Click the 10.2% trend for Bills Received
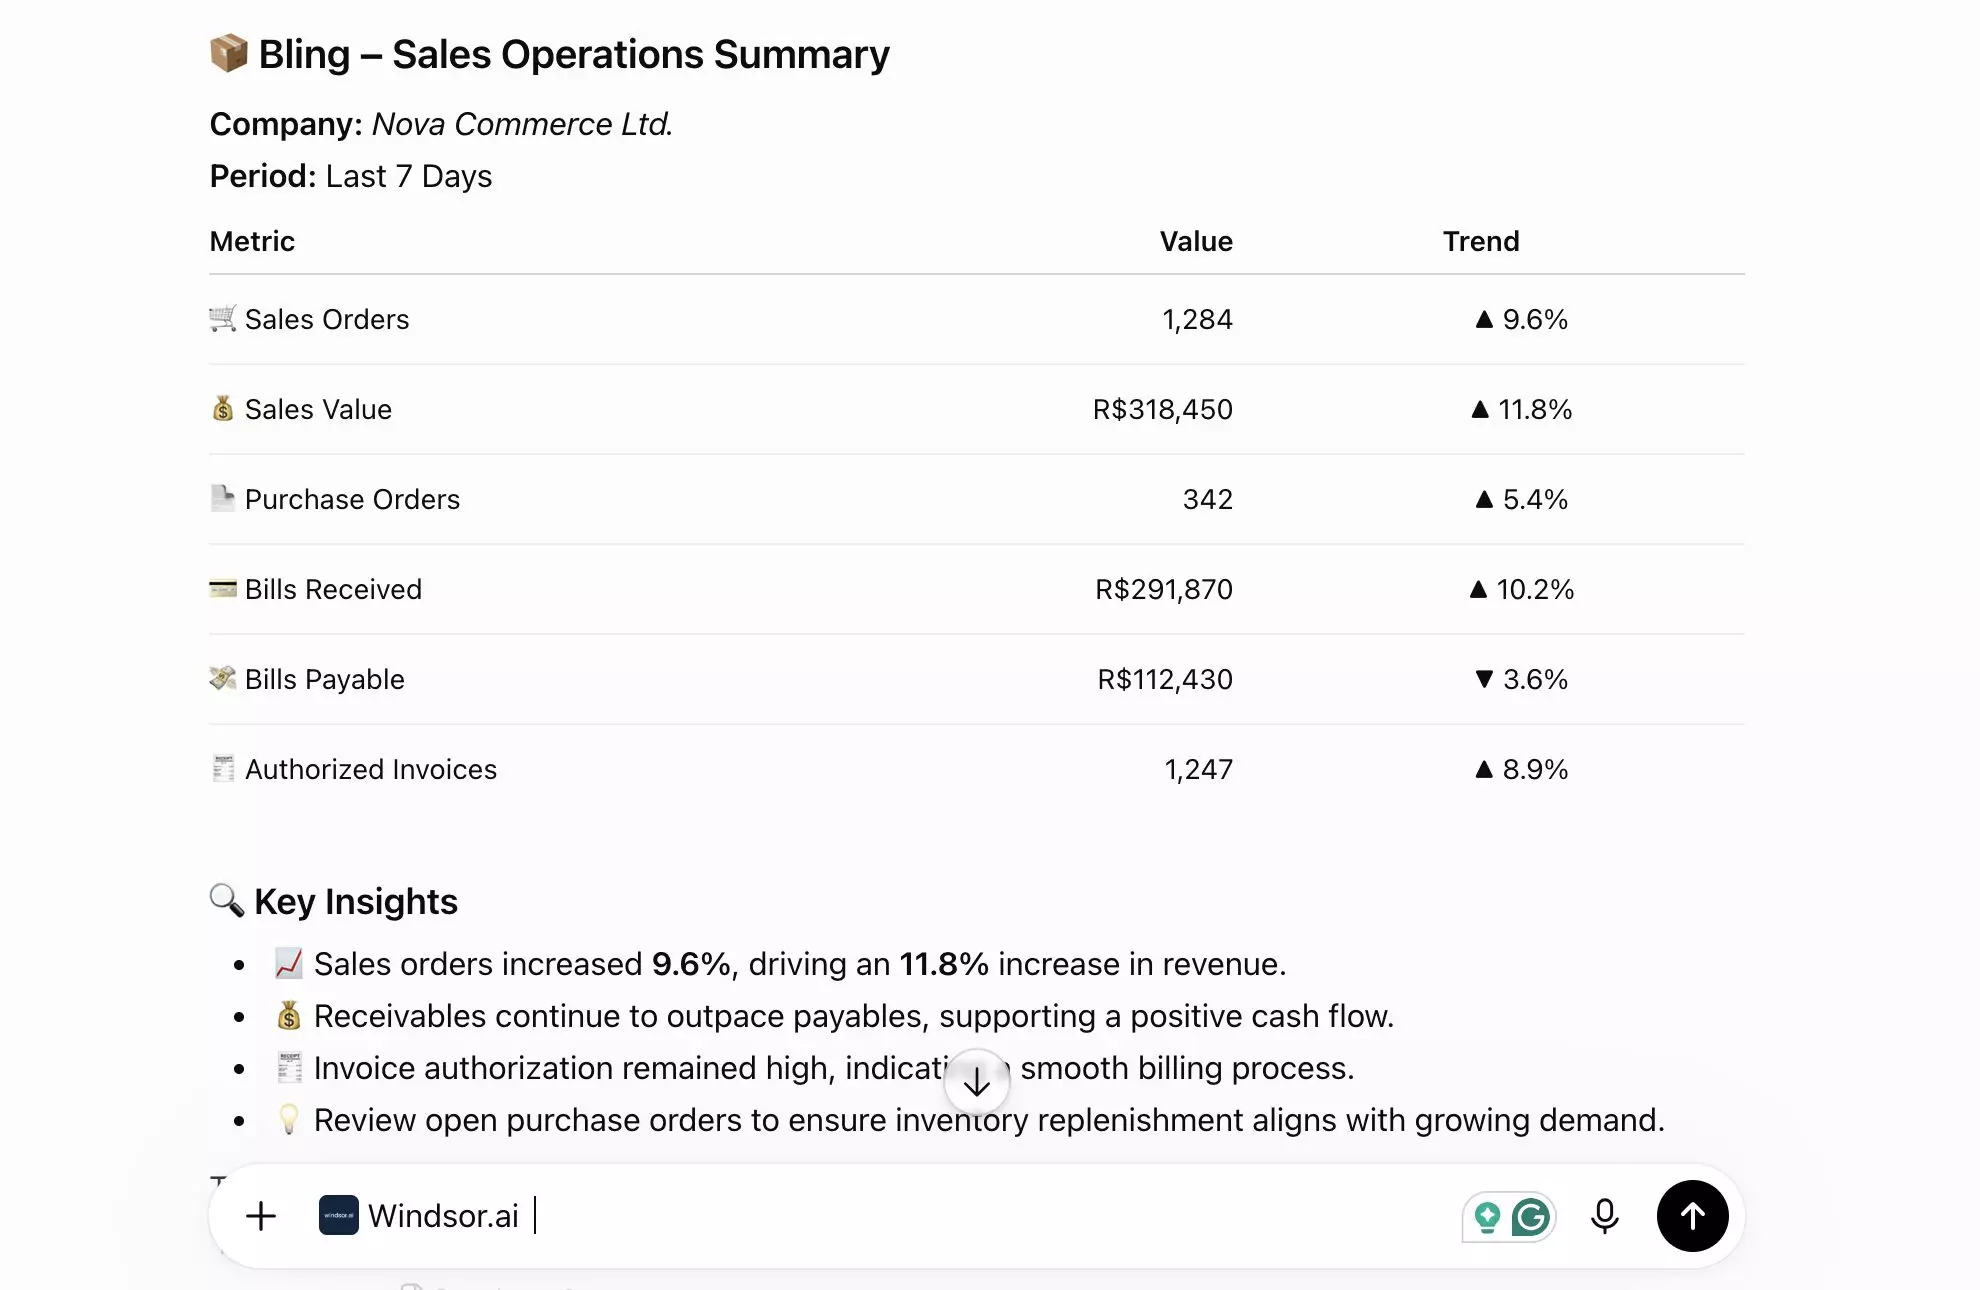 pos(1521,589)
